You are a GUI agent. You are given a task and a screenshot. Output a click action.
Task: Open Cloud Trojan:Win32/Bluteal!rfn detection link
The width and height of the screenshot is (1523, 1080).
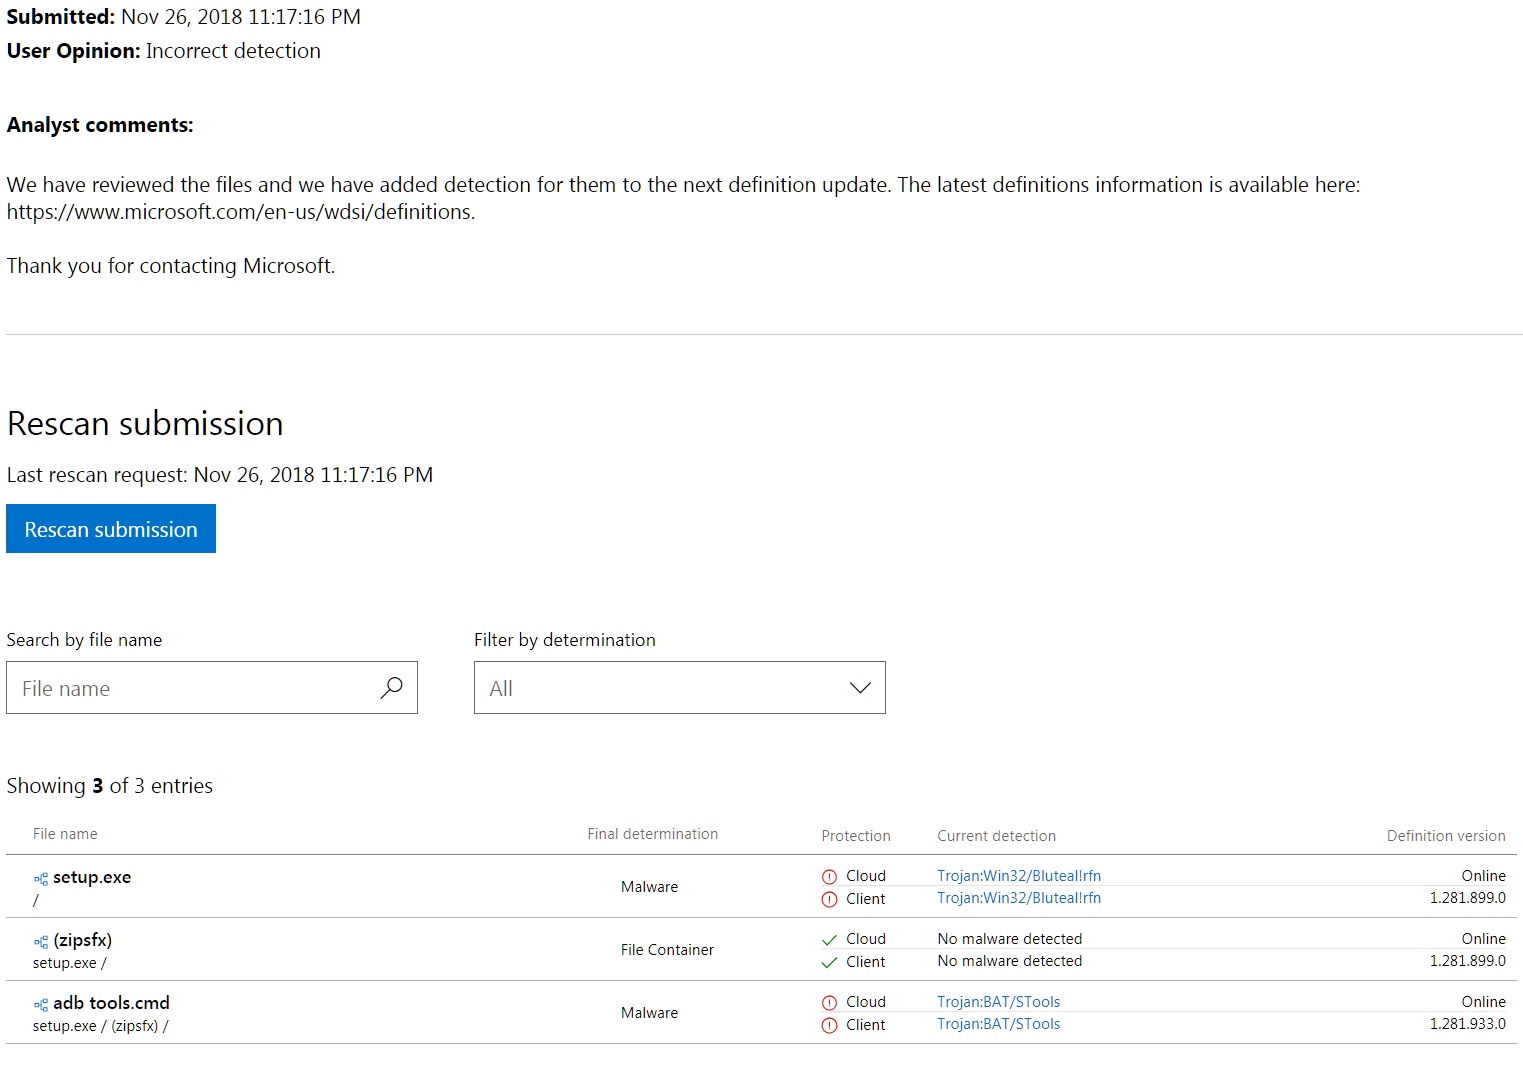1018,876
